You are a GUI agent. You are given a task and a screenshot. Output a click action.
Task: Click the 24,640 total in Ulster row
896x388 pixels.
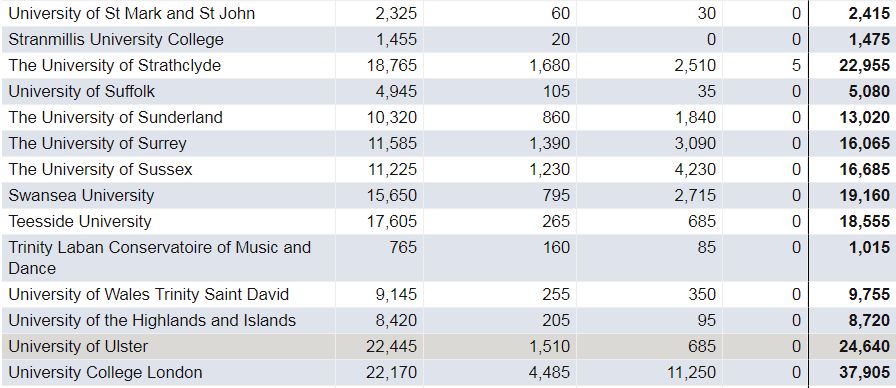[x=864, y=346]
